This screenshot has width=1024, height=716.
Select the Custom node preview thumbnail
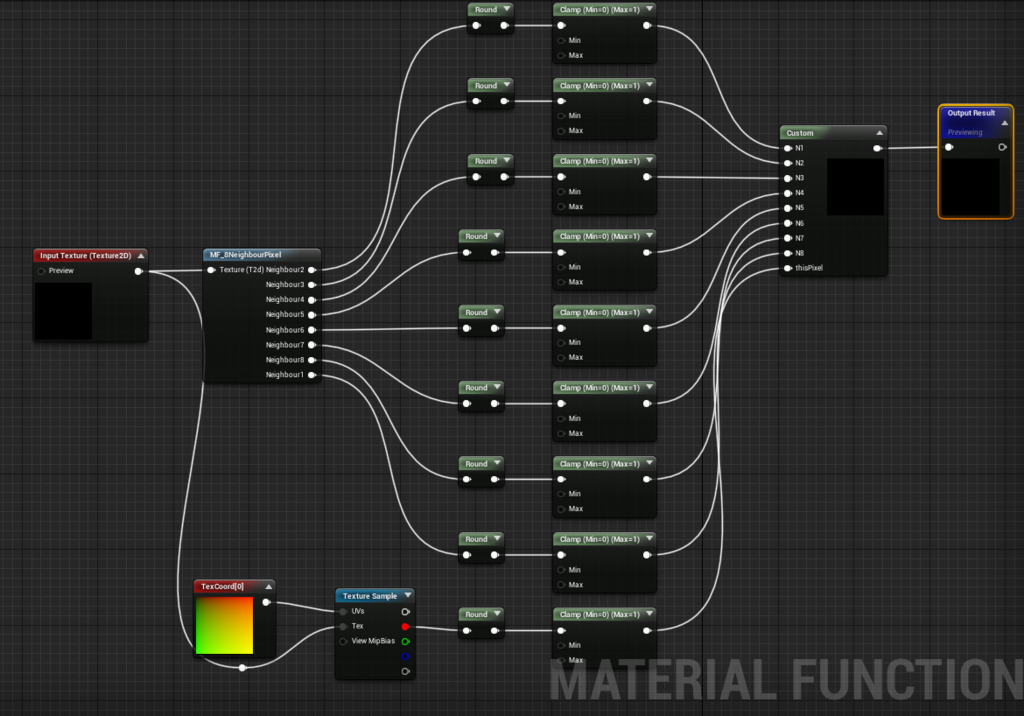point(856,186)
